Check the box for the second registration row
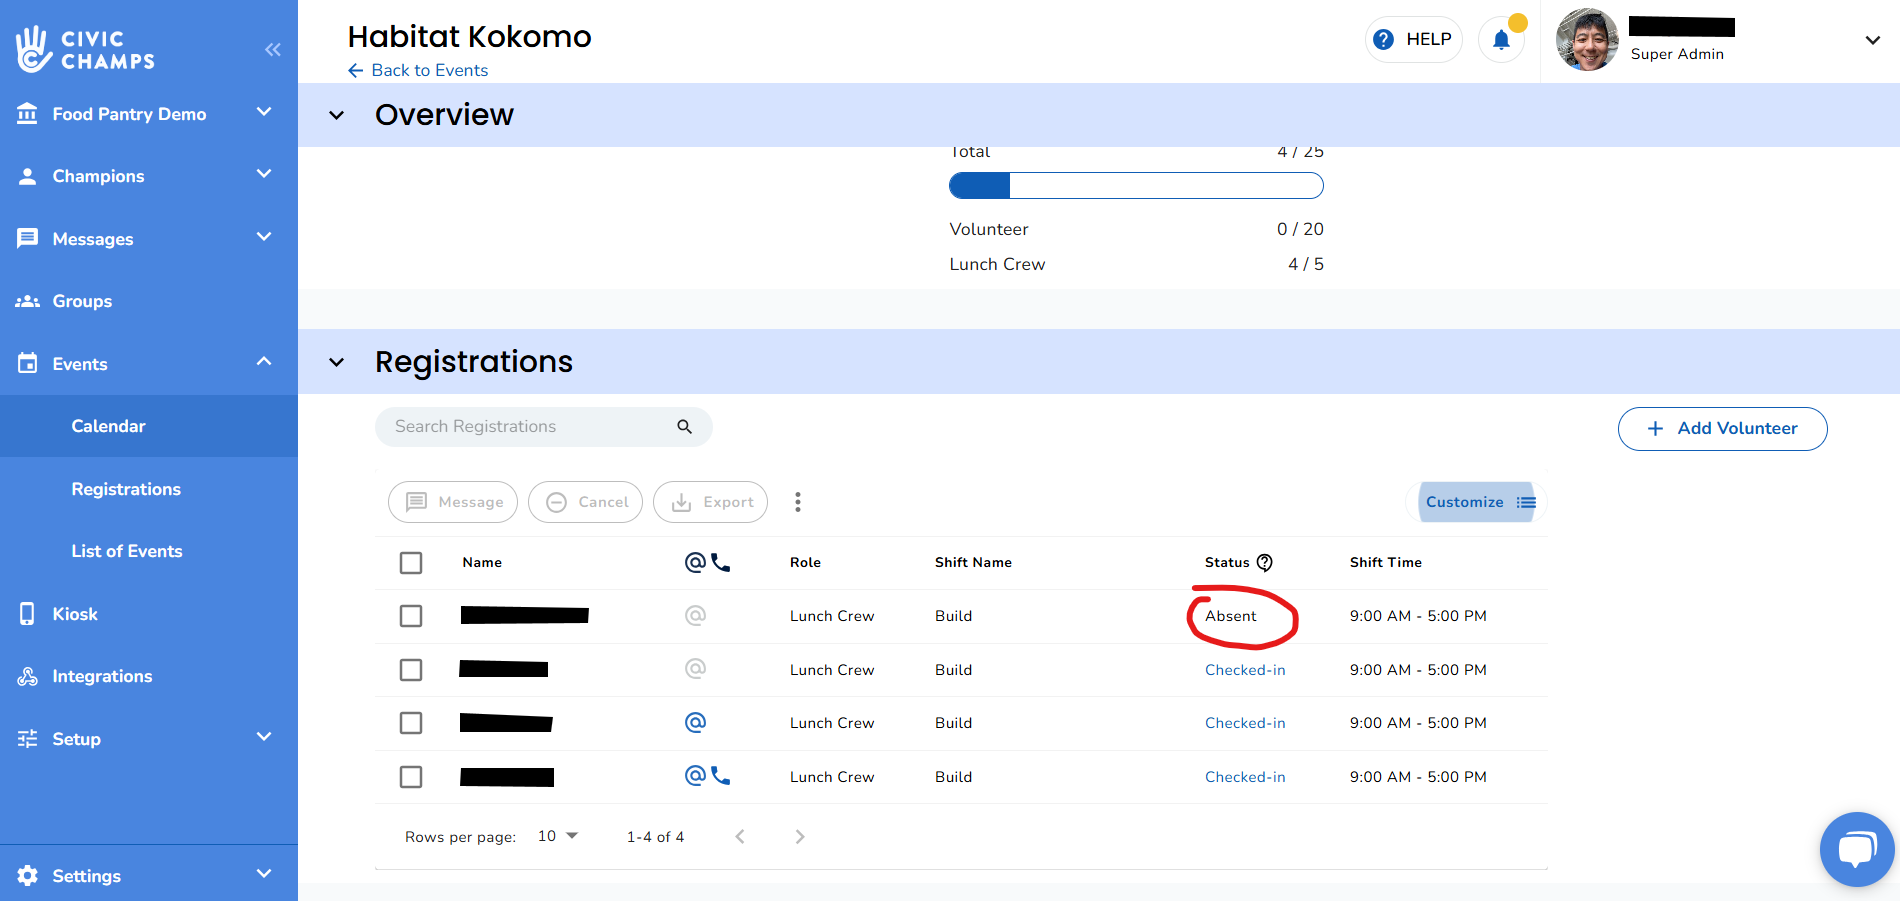Viewport: 1900px width, 901px height. (x=411, y=669)
